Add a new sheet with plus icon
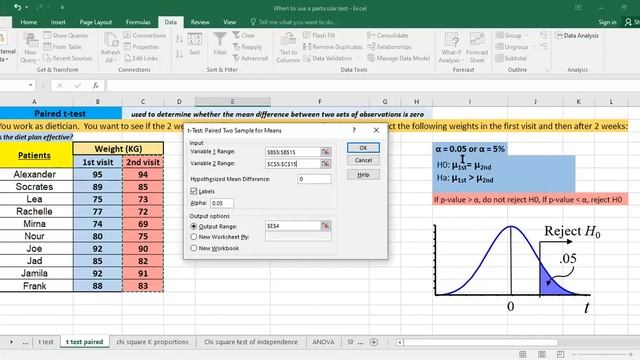Screen dimensions: 640x360 373,342
